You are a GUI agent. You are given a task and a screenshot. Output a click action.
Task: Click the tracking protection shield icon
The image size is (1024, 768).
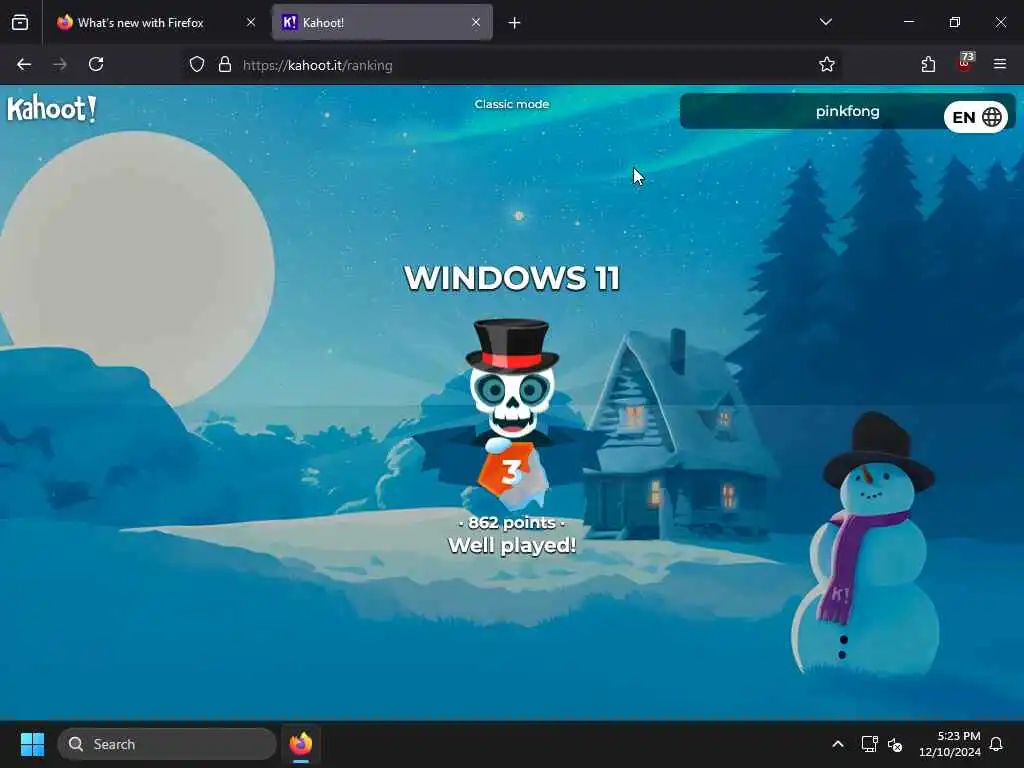point(197,65)
